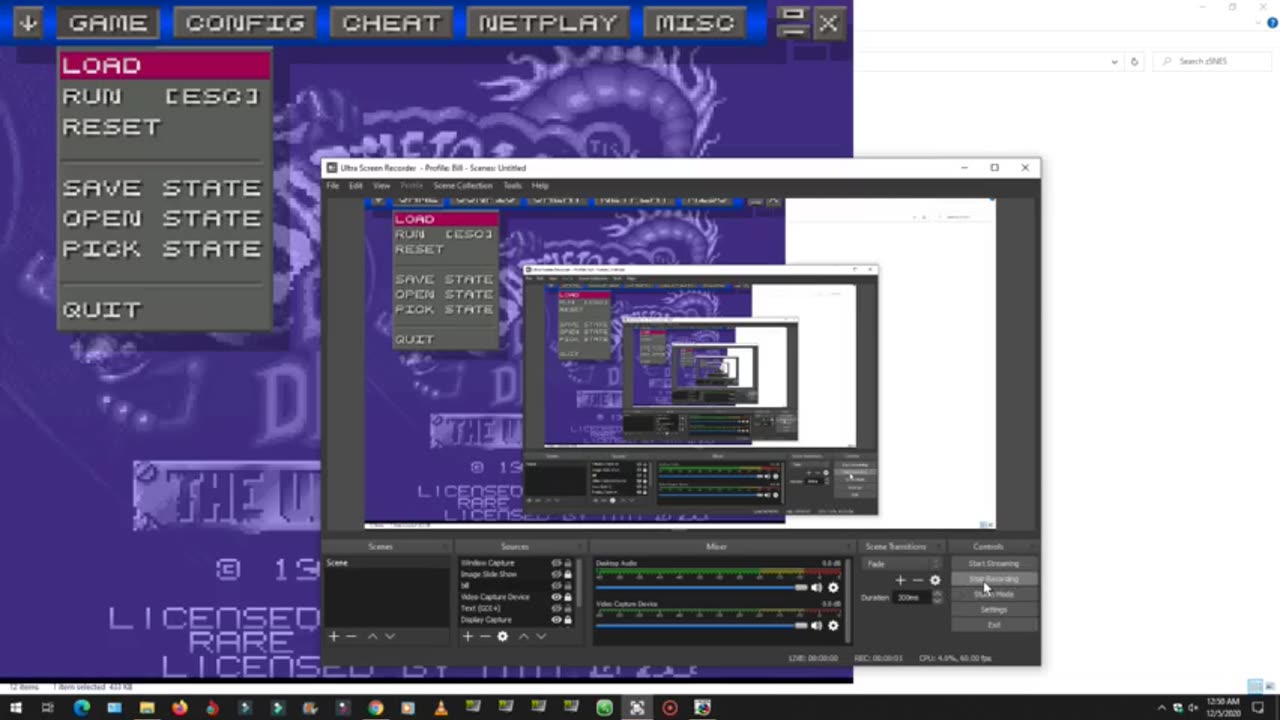Toggle lock for the Image Slide Show source

tap(568, 574)
